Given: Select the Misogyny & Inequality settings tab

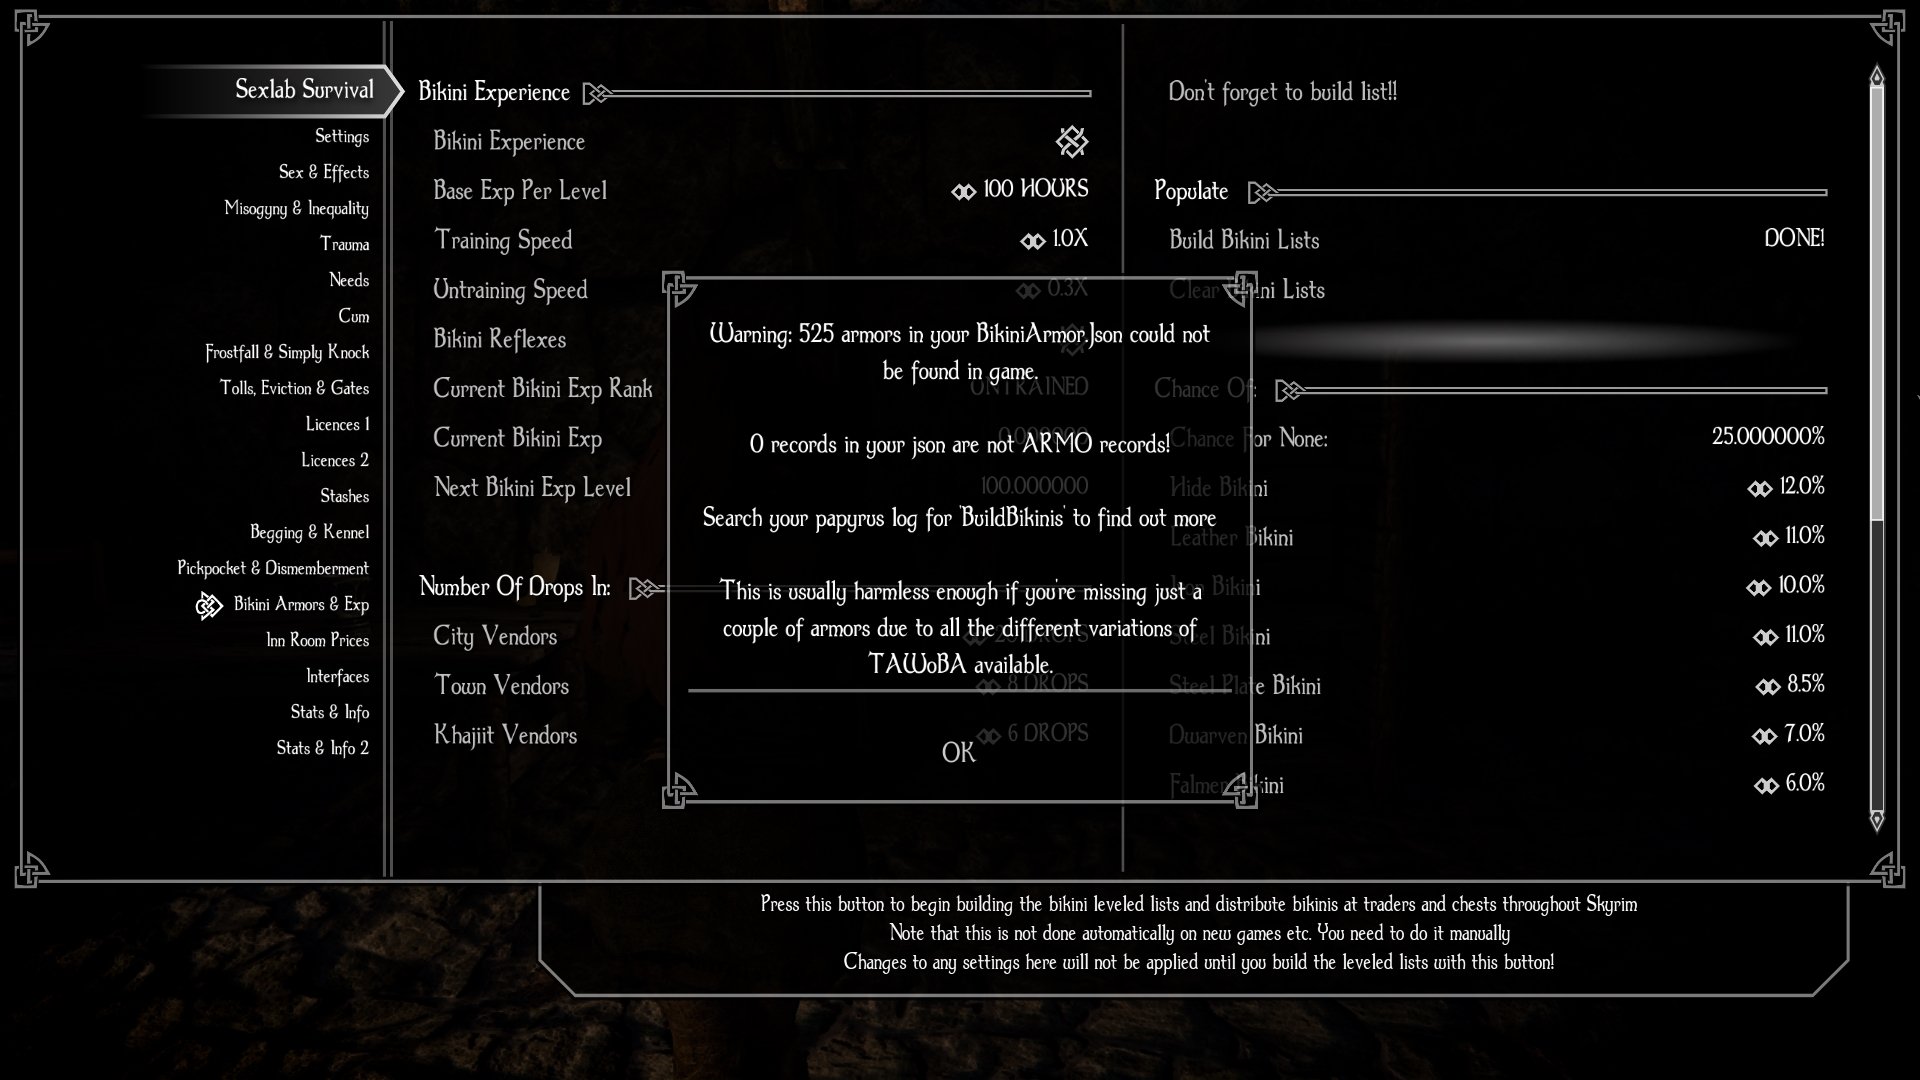Looking at the screenshot, I should click(297, 207).
